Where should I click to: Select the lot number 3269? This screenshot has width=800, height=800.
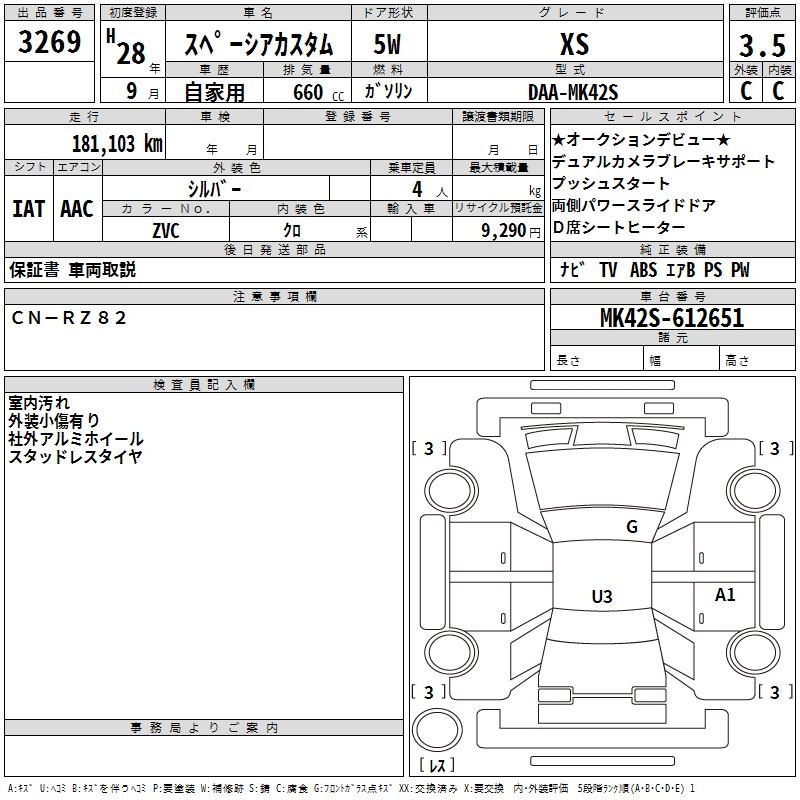pos(51,43)
